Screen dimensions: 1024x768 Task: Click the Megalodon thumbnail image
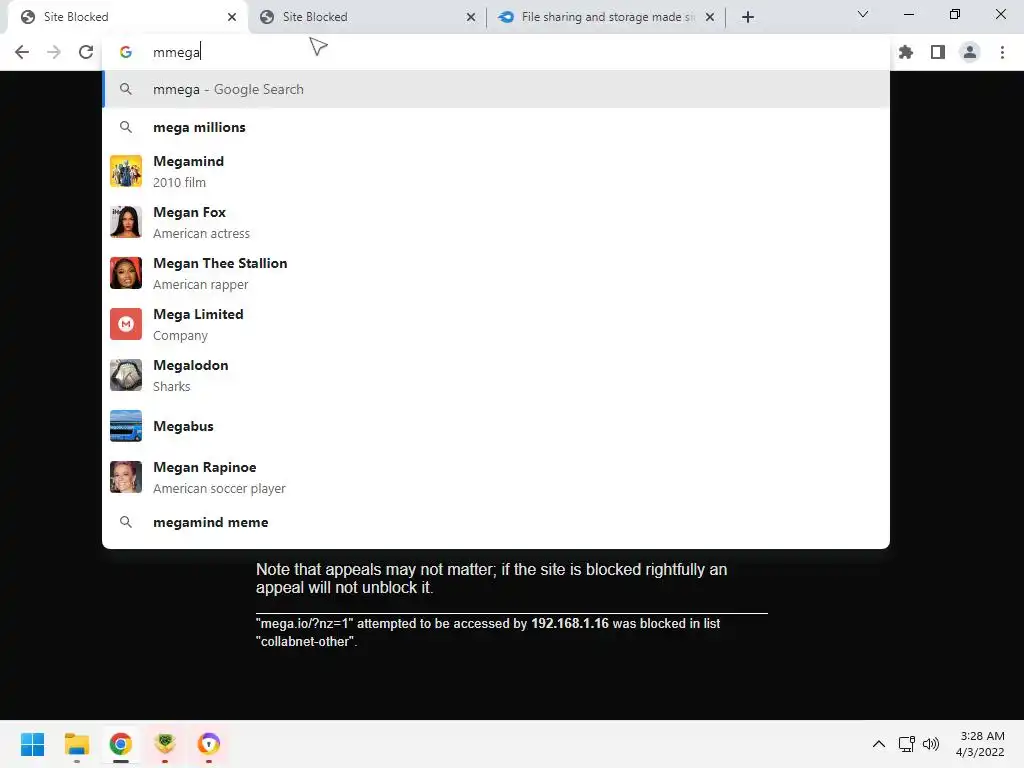126,375
